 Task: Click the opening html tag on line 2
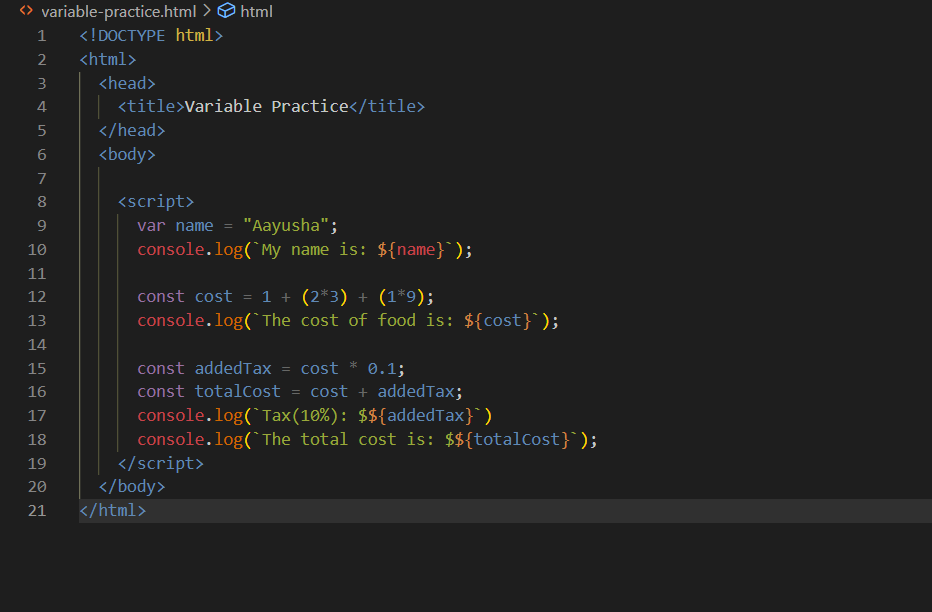point(108,59)
